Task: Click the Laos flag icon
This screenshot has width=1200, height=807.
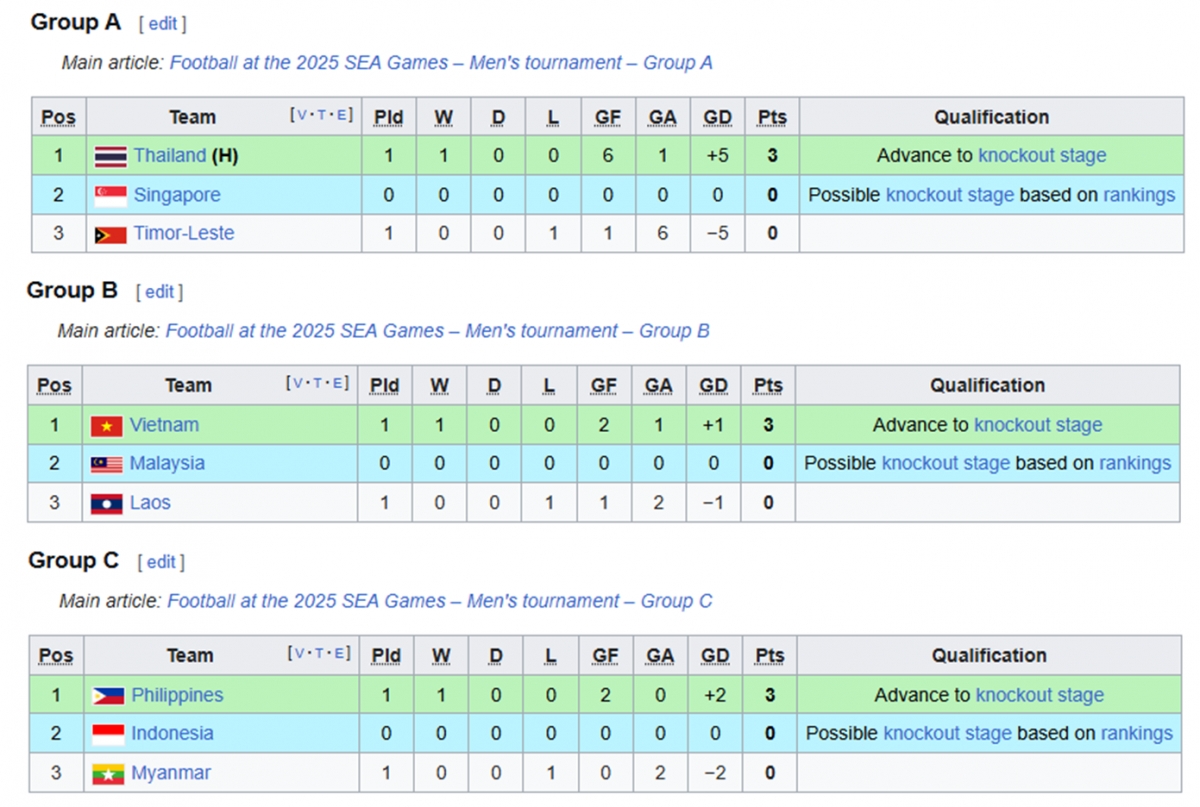Action: [106, 503]
